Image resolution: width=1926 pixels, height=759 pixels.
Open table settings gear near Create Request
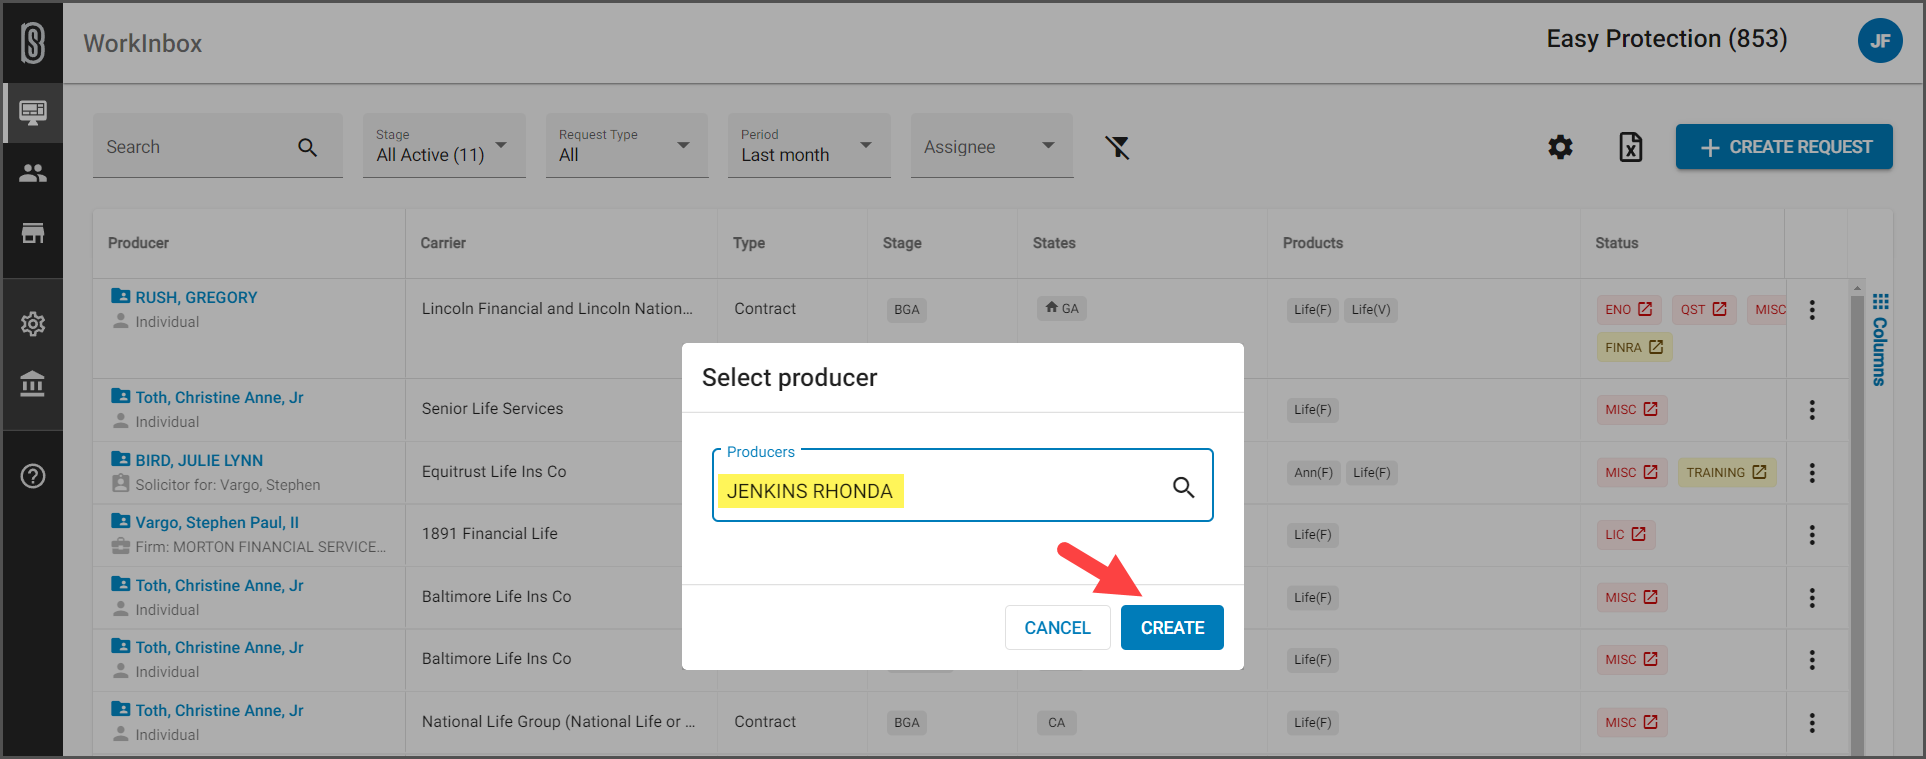click(1560, 147)
